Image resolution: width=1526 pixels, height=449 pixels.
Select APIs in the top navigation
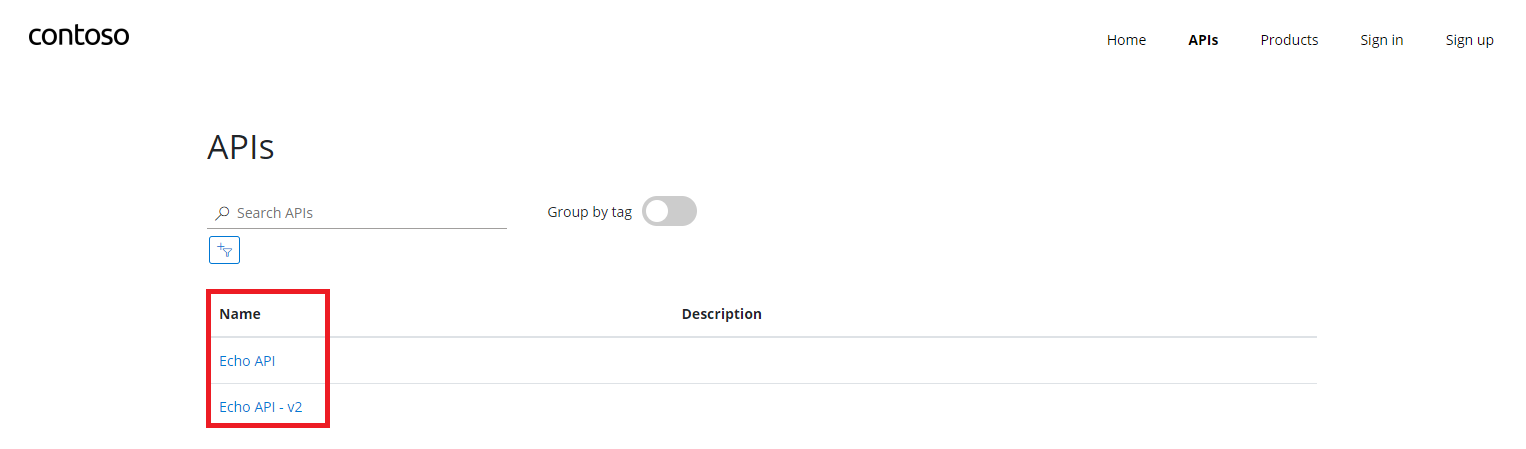1203,40
